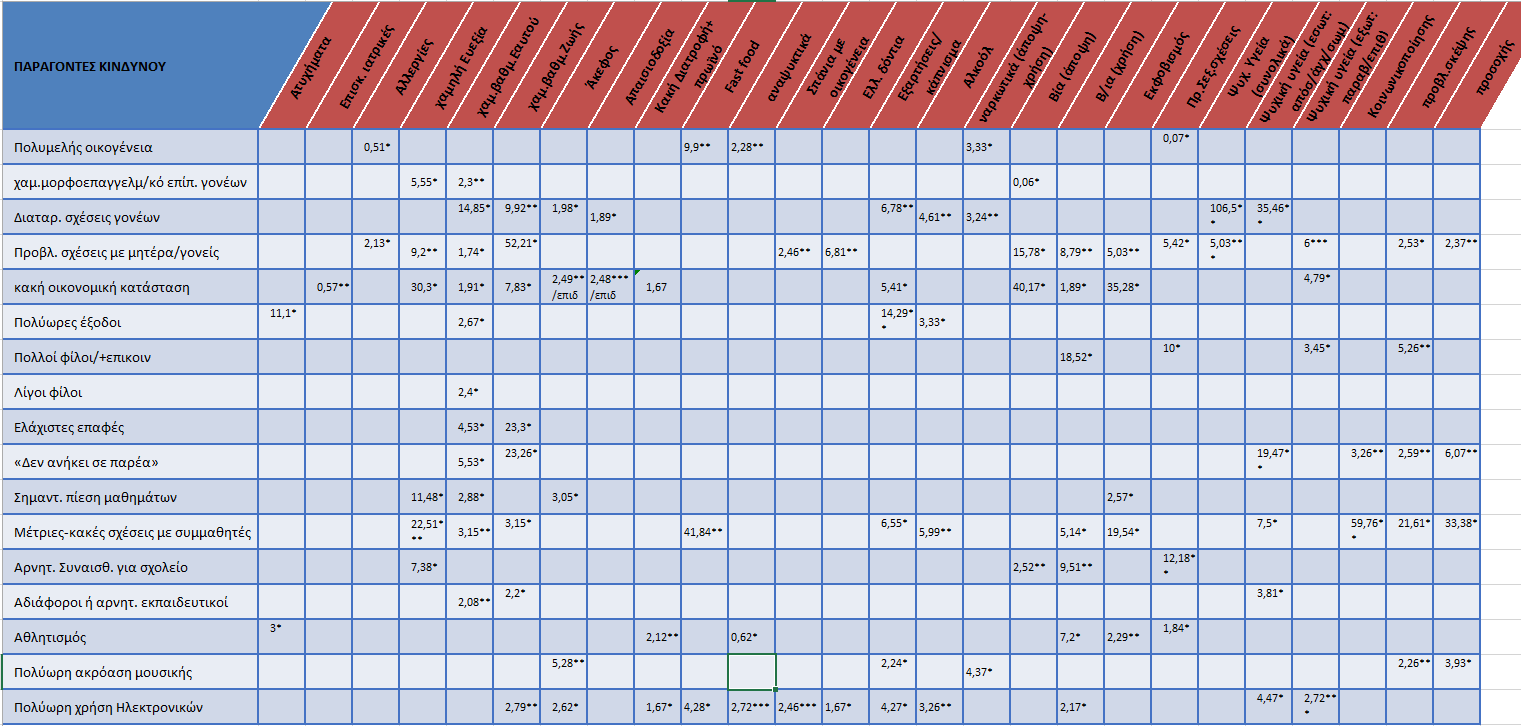Select the Αρνητ. Συναισθ. για σχολείο label
The image size is (1521, 726).
click(130, 567)
